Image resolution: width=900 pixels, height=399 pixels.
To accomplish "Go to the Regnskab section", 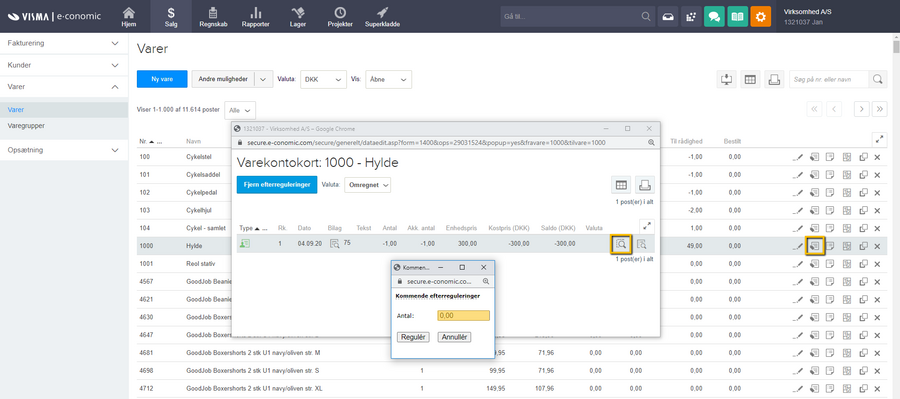I will click(x=213, y=17).
